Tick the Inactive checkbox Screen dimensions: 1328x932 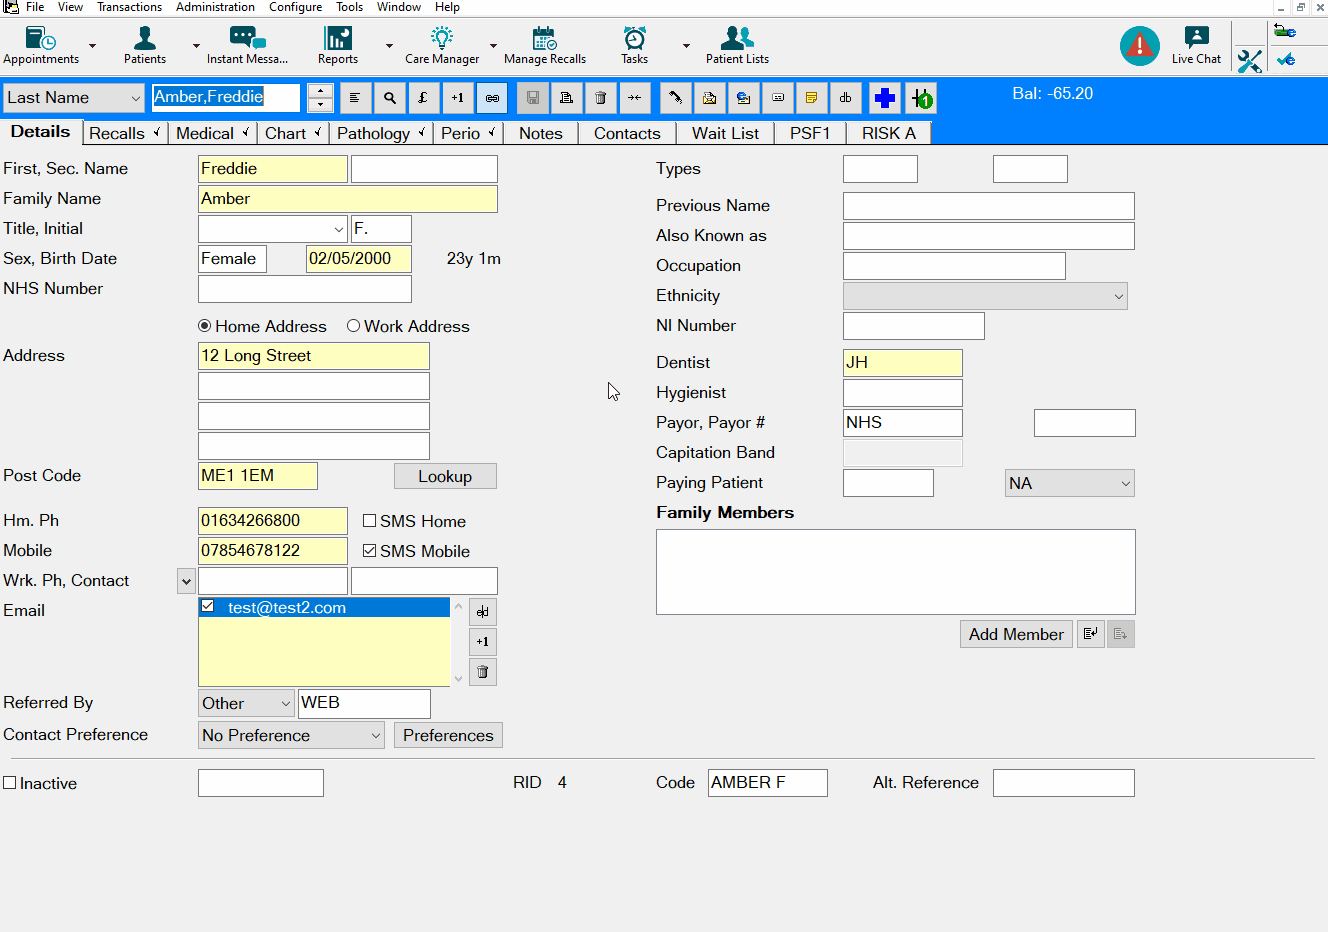tap(10, 783)
